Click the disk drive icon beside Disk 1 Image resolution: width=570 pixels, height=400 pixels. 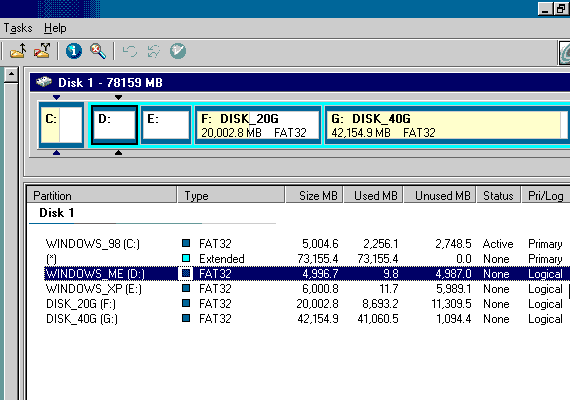tap(44, 81)
